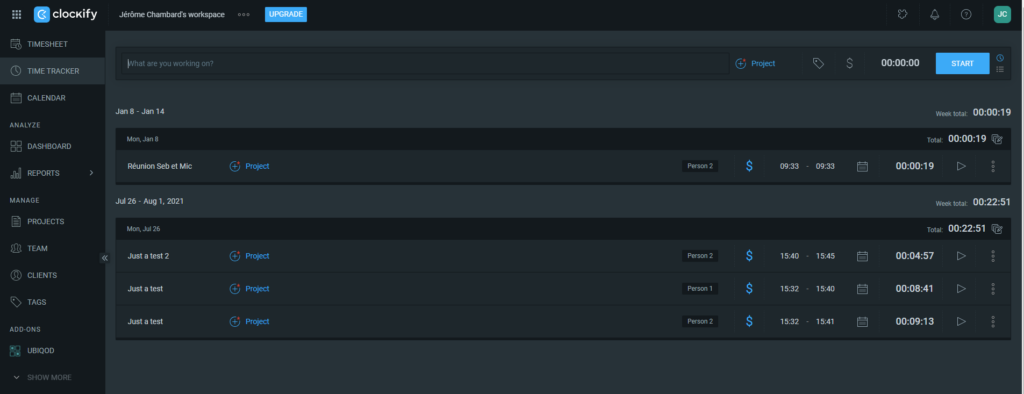Image resolution: width=1024 pixels, height=394 pixels.
Task: Expand the Reports submenu arrow
Action: [91, 173]
